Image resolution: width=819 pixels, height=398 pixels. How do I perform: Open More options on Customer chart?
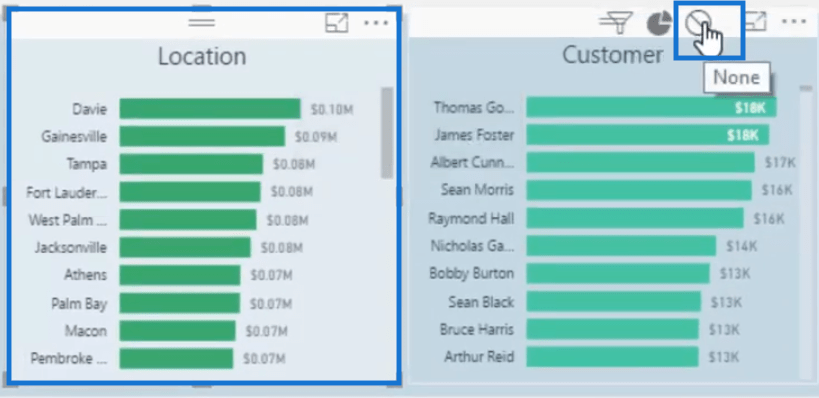tap(794, 21)
